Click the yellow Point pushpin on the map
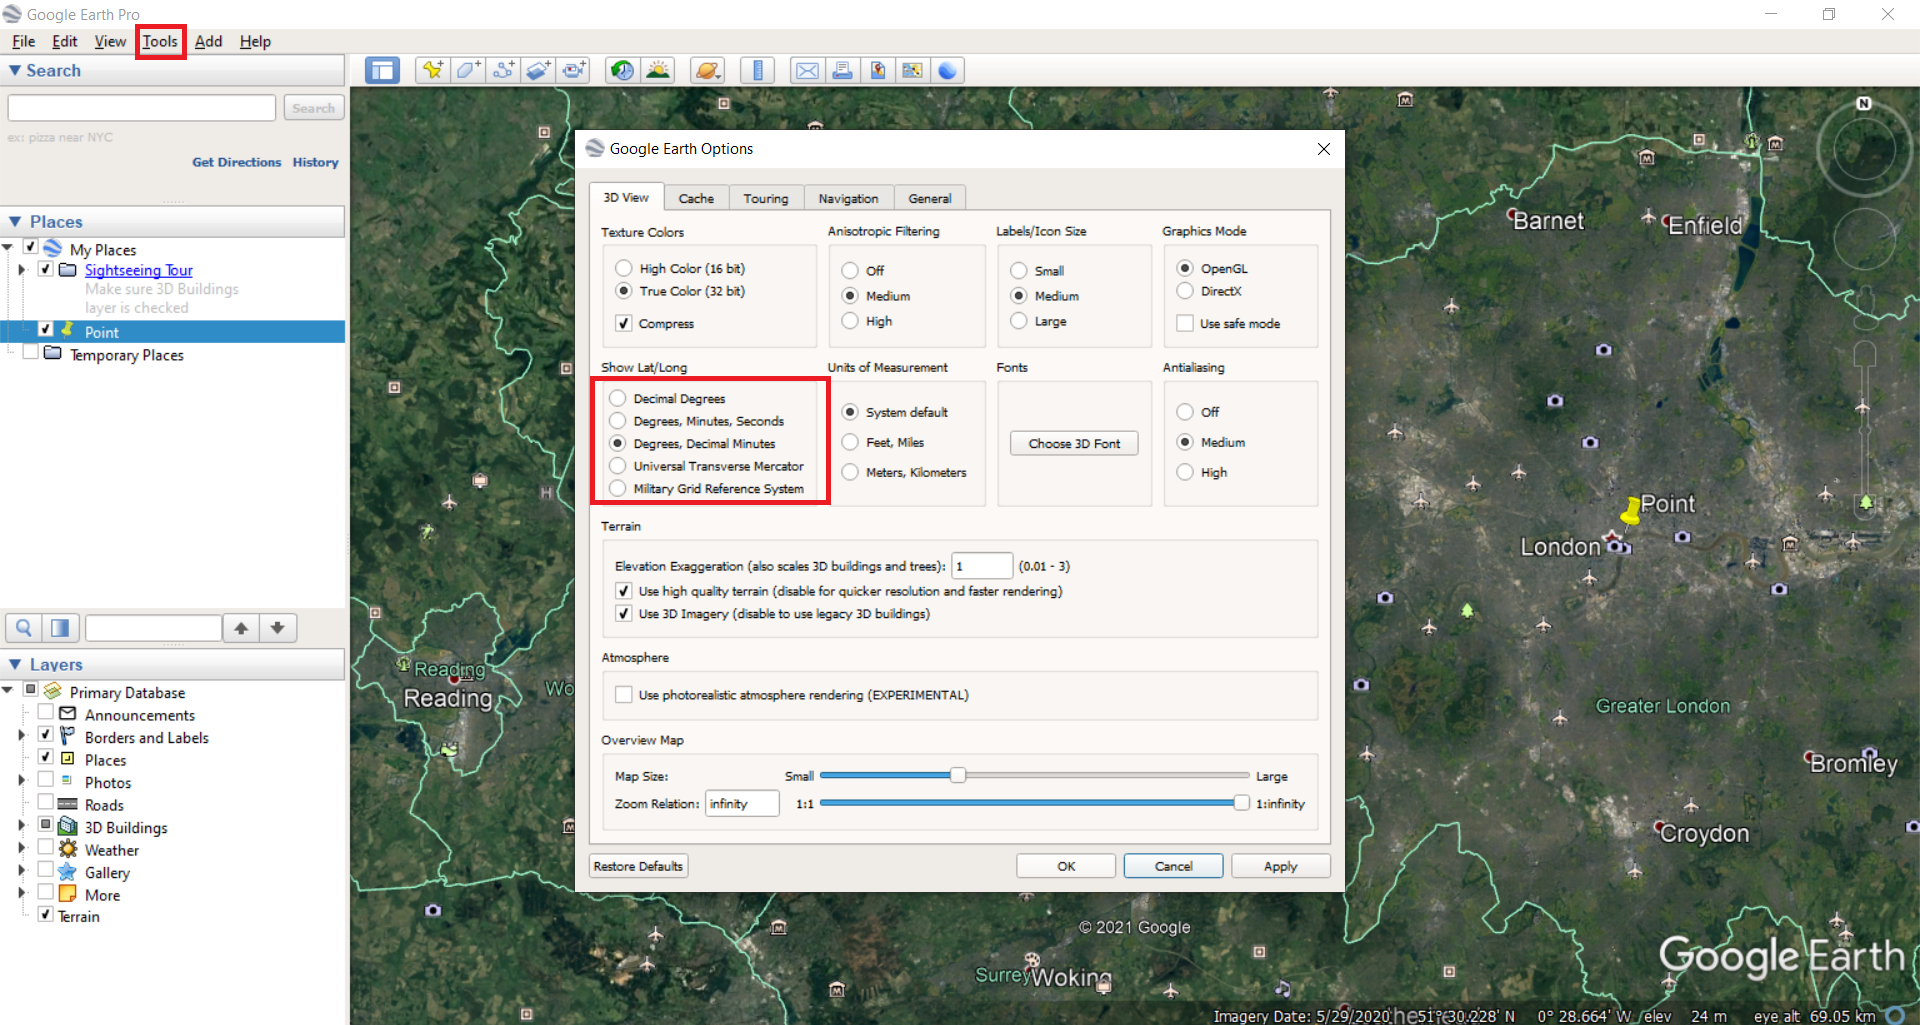Screen dimensions: 1920x1025 click(1630, 510)
